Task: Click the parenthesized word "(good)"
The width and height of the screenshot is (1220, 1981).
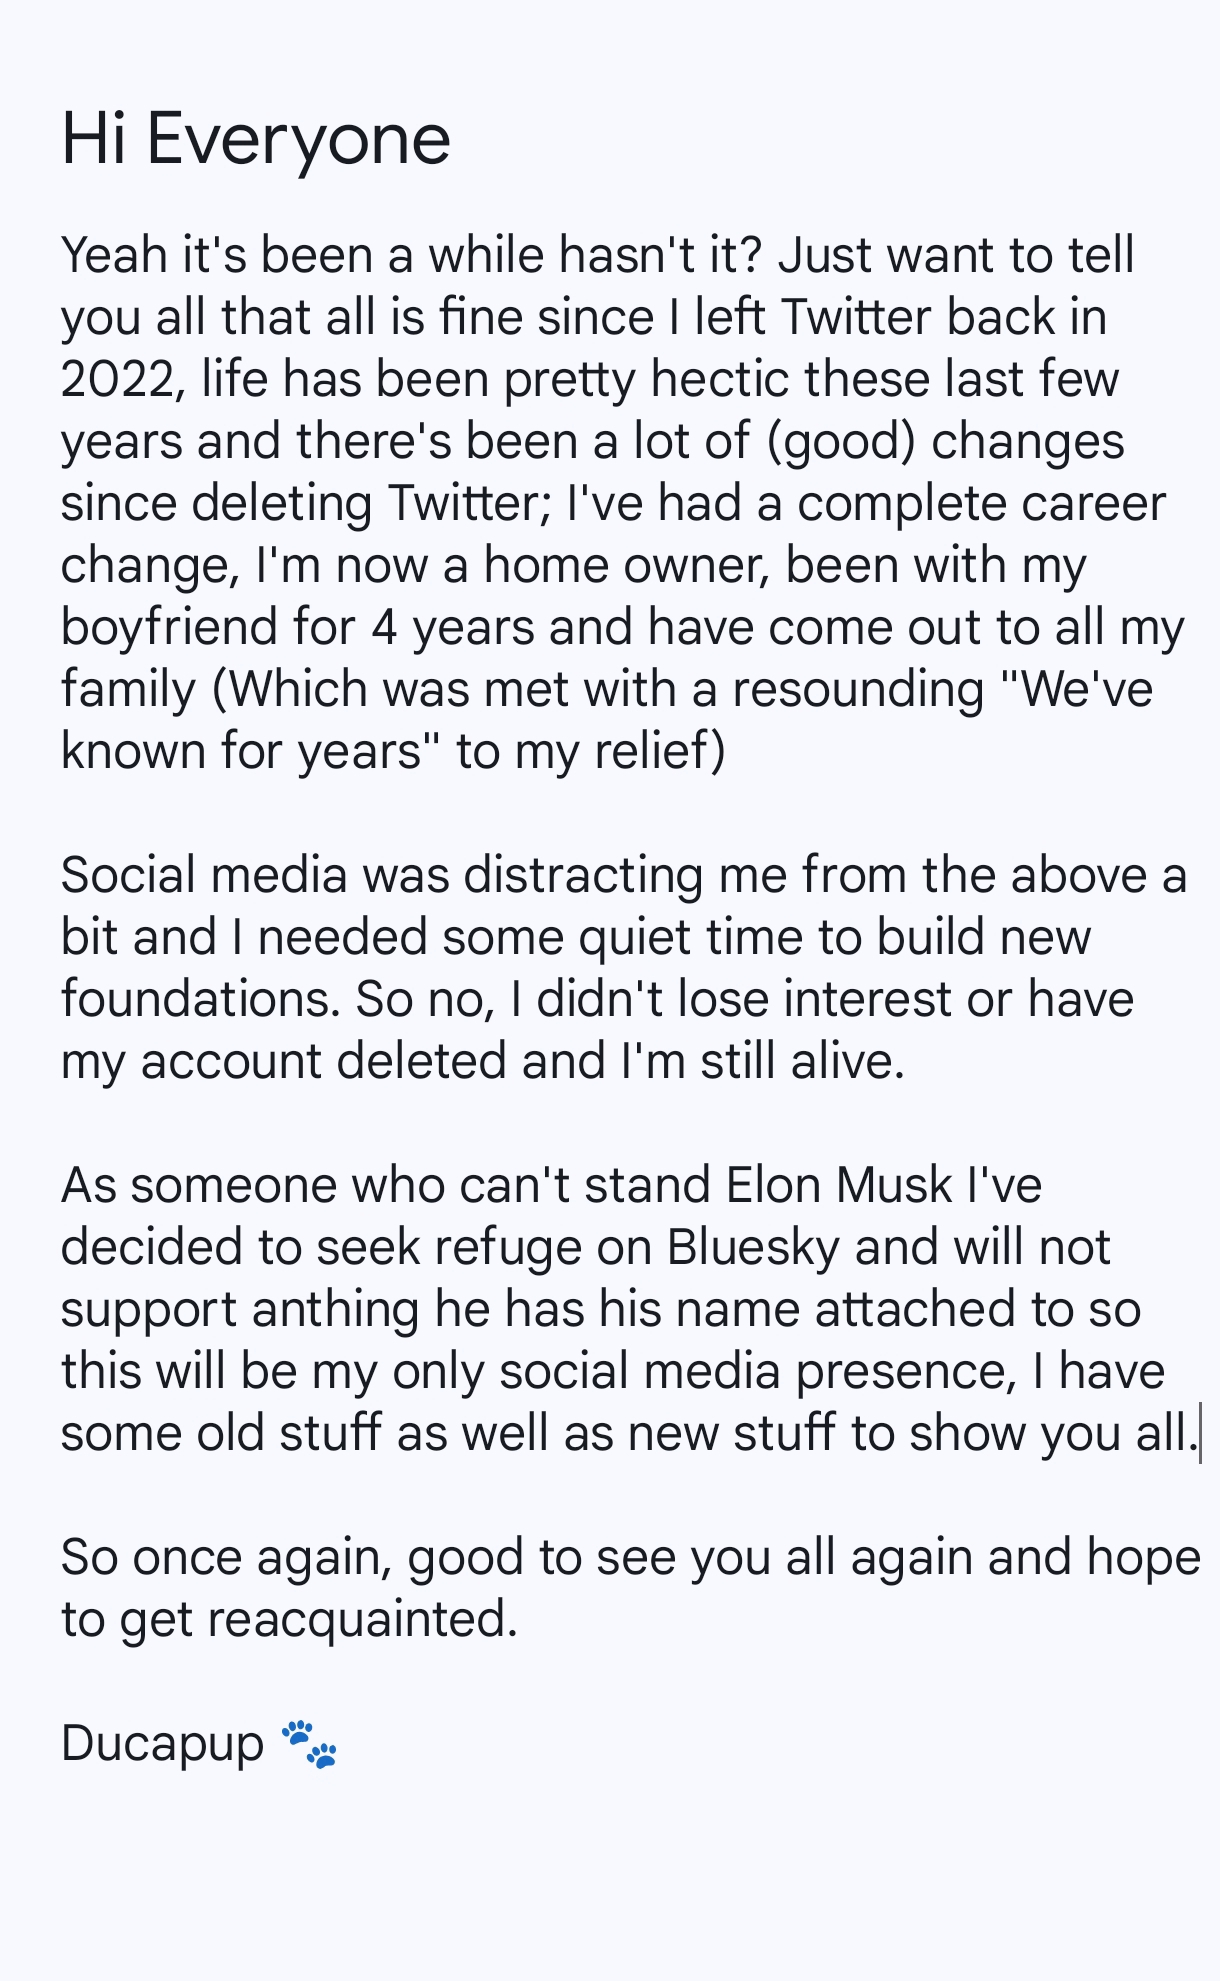Action: pos(841,441)
